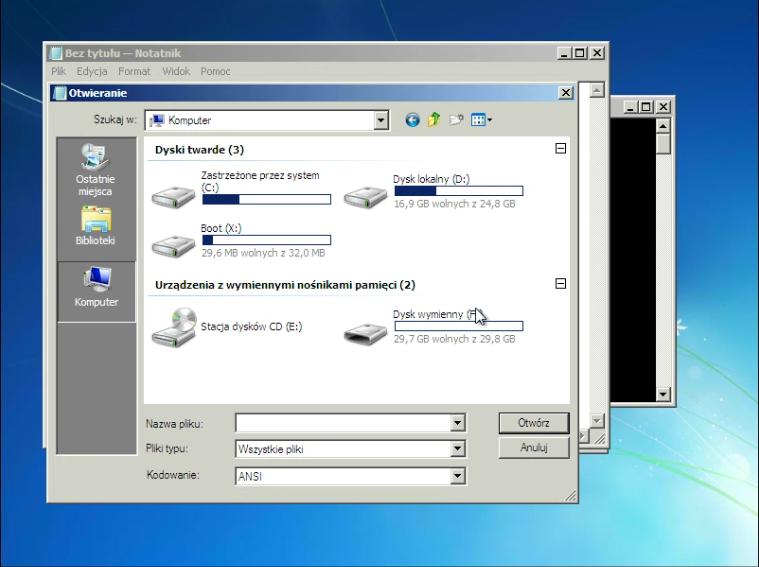Viewport: 759px width, 567px height.
Task: Click the Otwieranie dialog title icon
Action: coord(60,93)
